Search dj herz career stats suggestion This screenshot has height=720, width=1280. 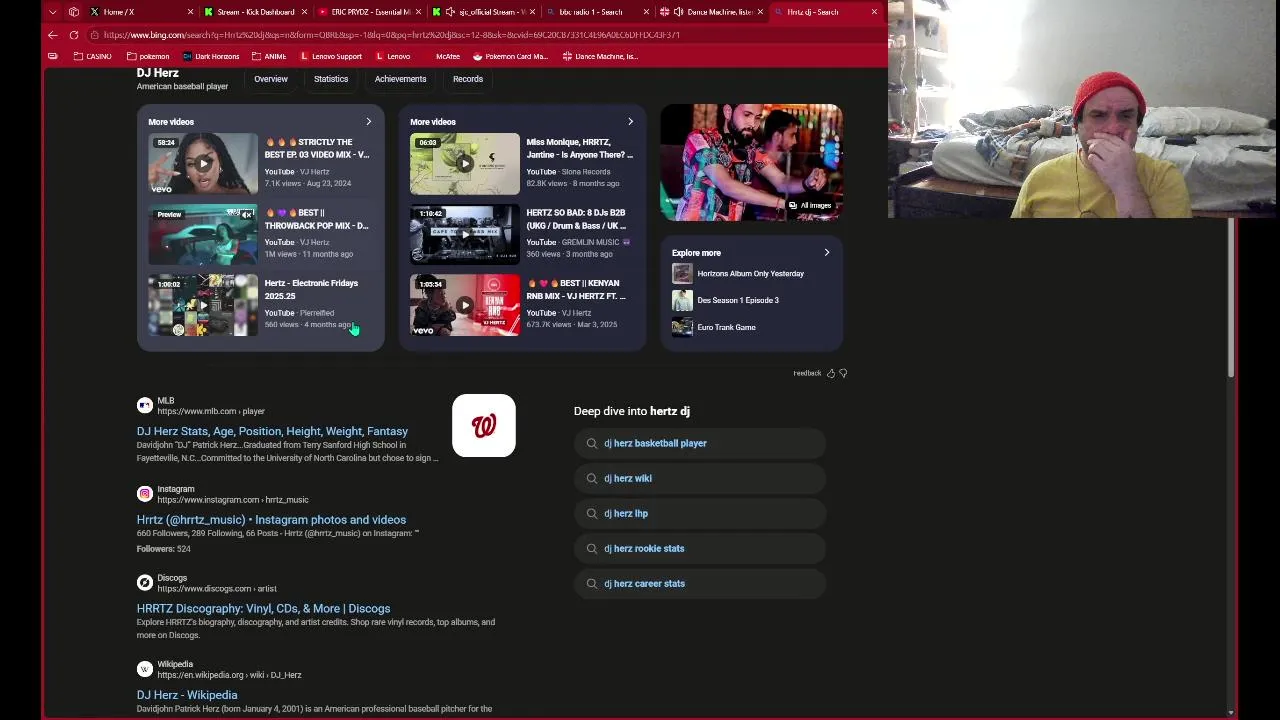tap(700, 583)
